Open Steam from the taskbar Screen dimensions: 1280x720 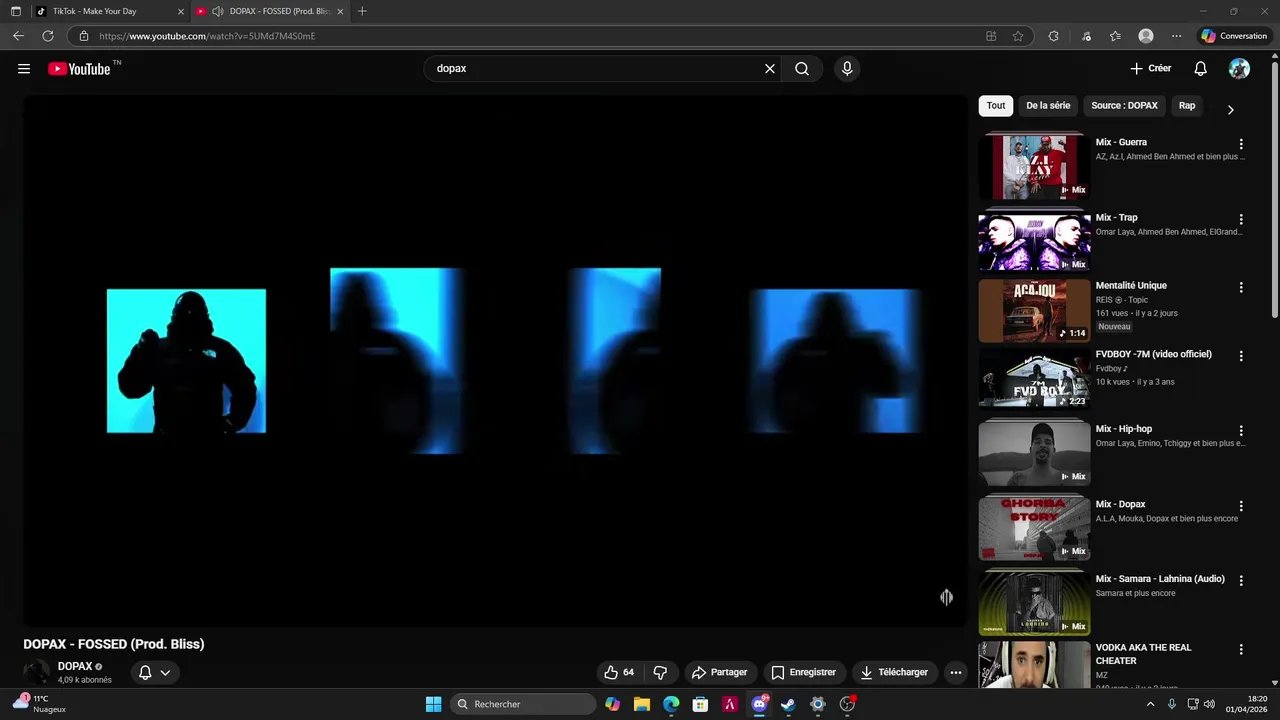pos(788,704)
